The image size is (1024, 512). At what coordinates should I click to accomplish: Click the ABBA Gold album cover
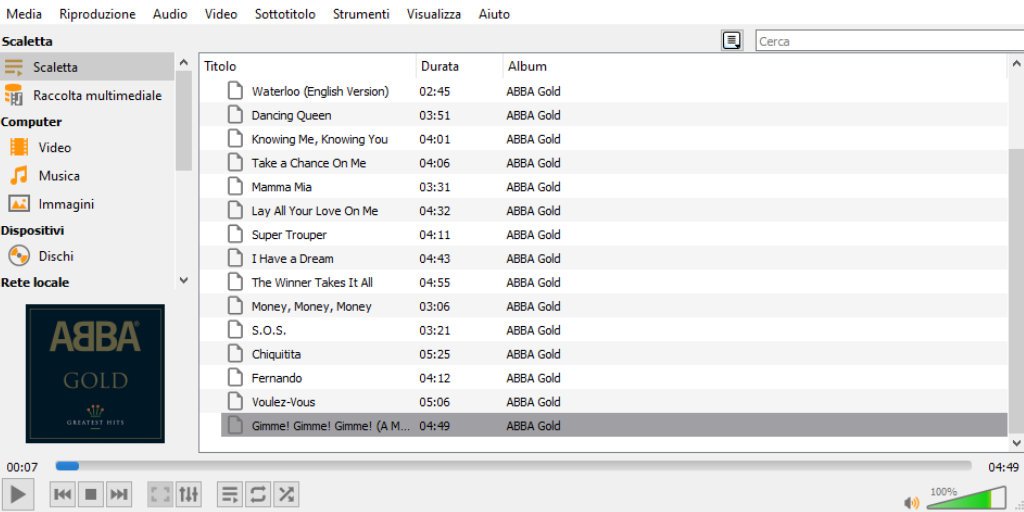(95, 374)
